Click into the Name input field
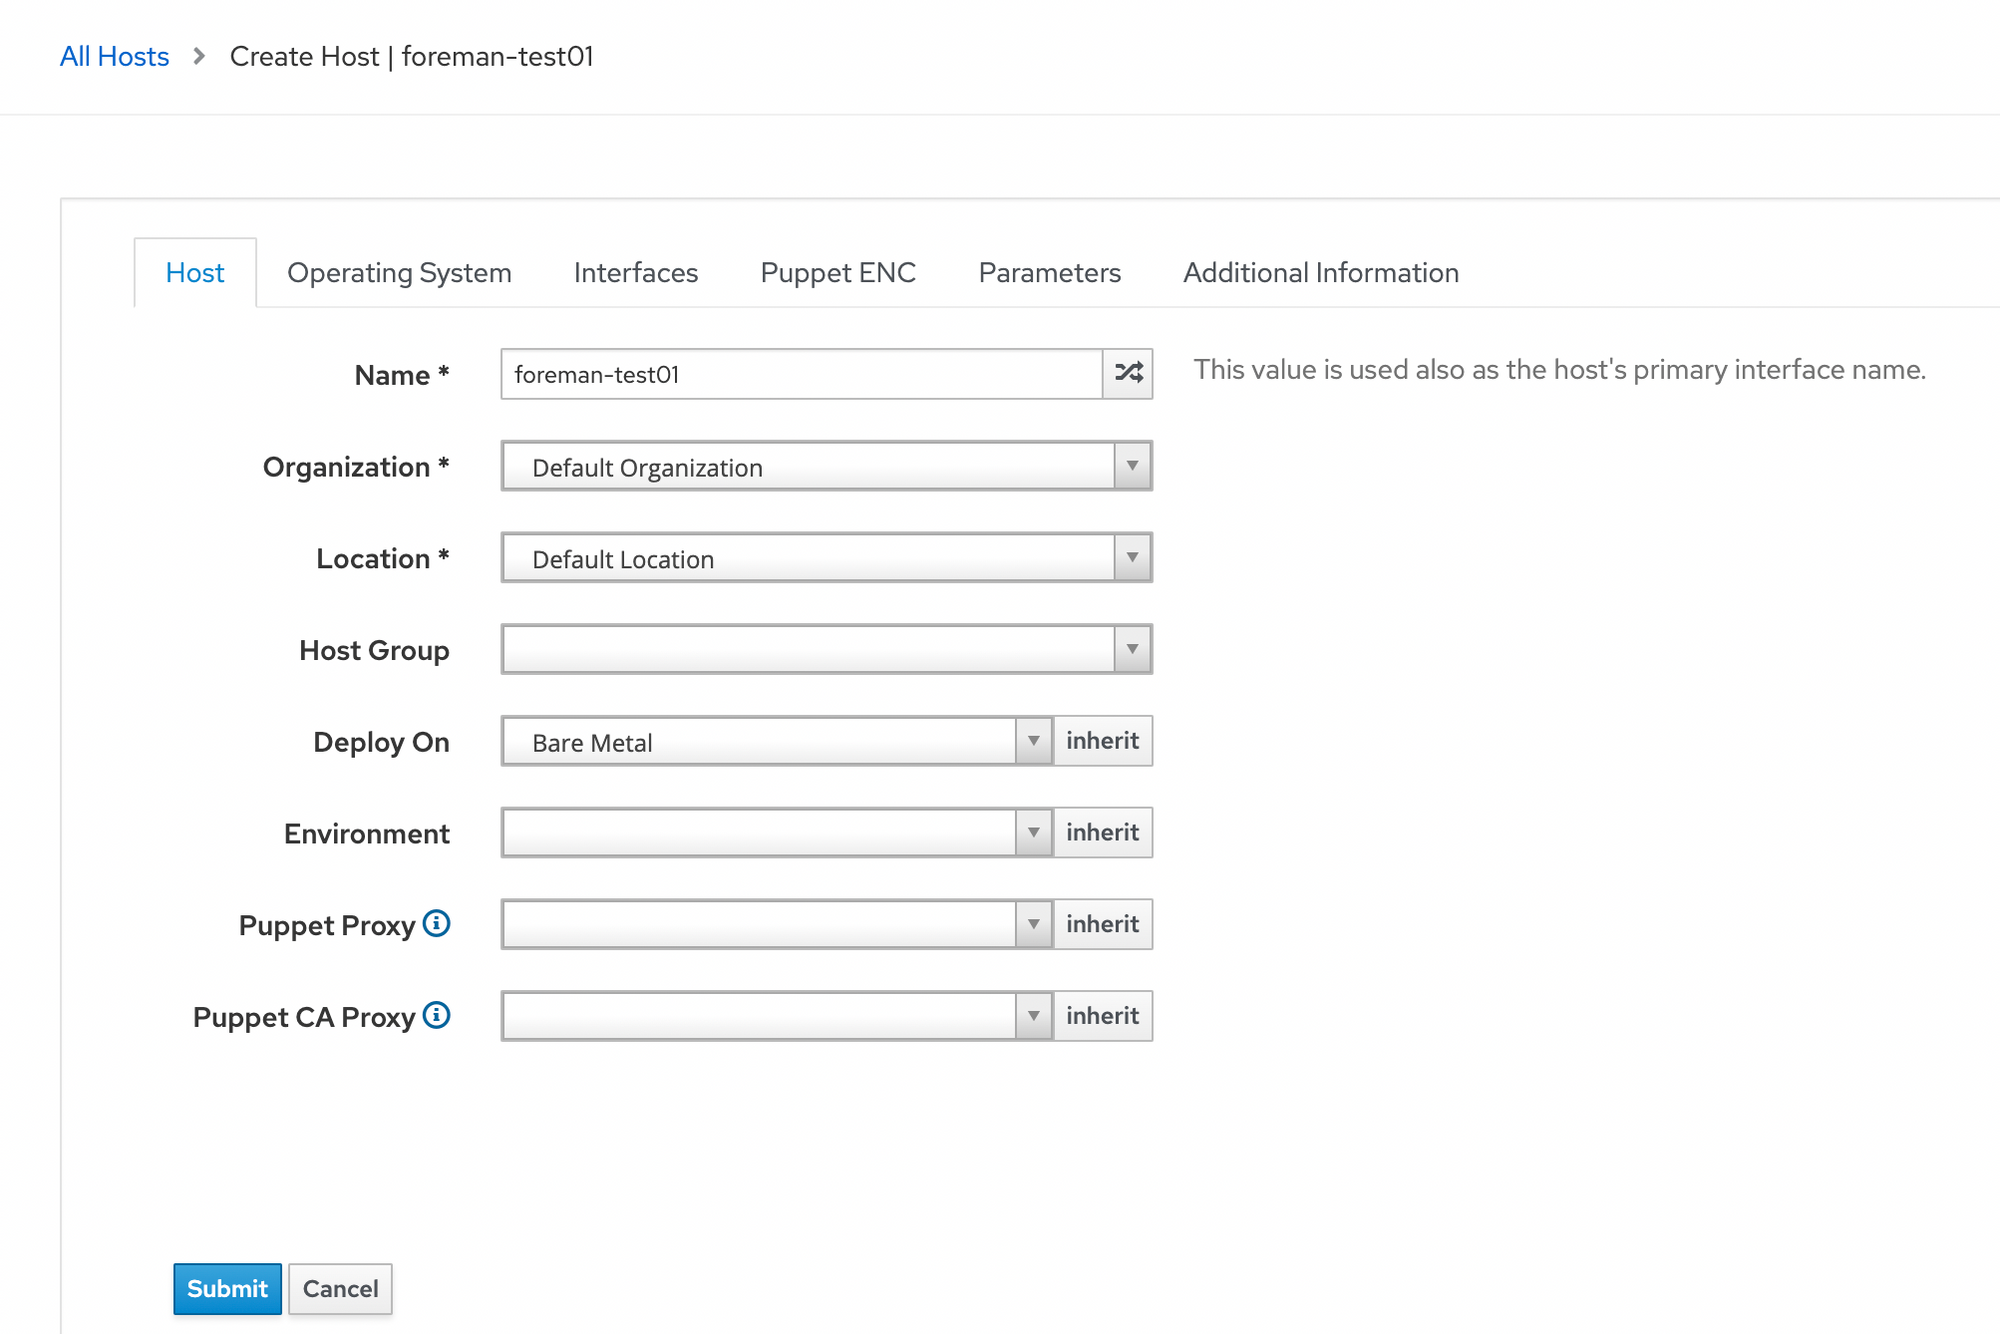2000x1334 pixels. (x=800, y=374)
